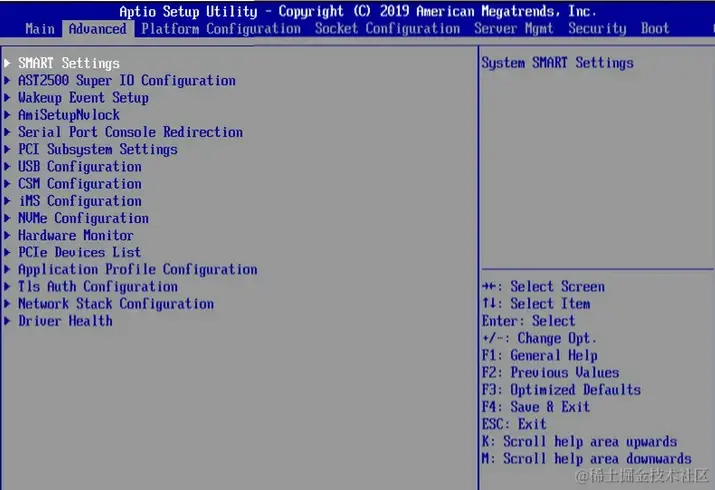Screen dimensions: 715x490
Task: Open Application Profile Configuration
Action: click(138, 269)
